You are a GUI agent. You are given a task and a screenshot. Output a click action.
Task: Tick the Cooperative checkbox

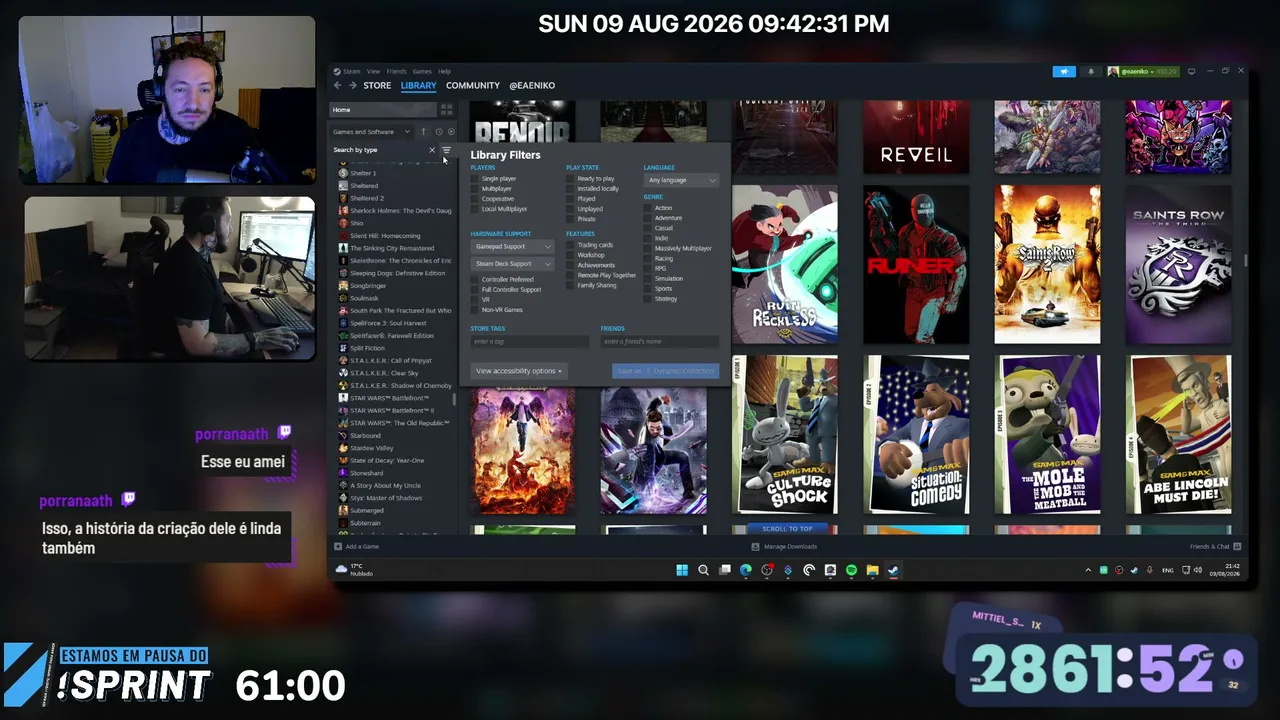click(475, 199)
